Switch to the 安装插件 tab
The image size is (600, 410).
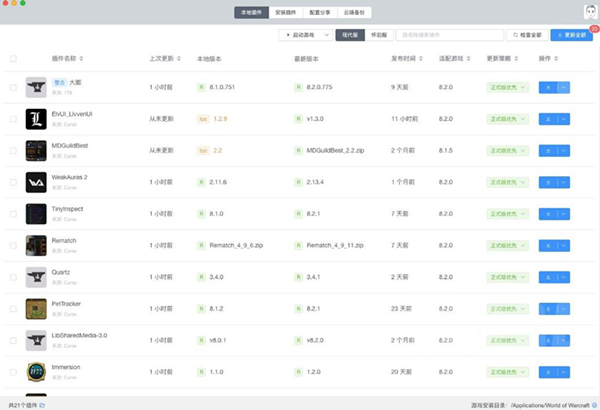(285, 12)
